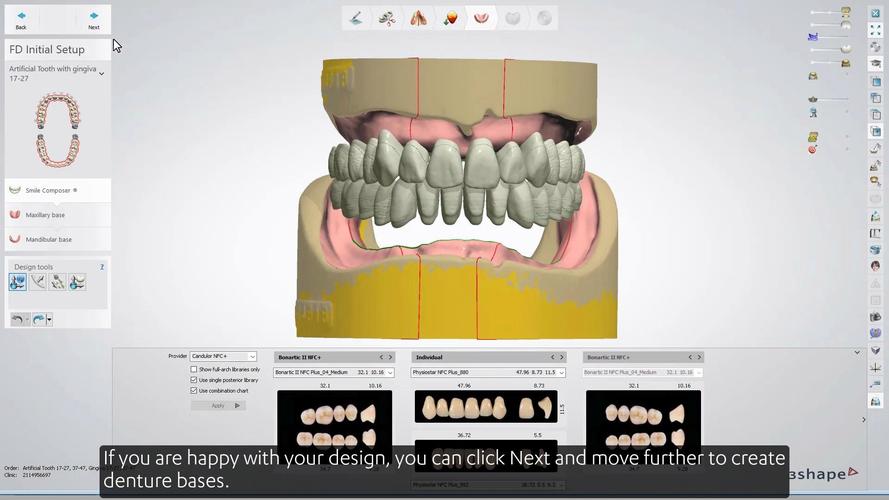Click the fit-to-view expand arrows icon

[875, 31]
